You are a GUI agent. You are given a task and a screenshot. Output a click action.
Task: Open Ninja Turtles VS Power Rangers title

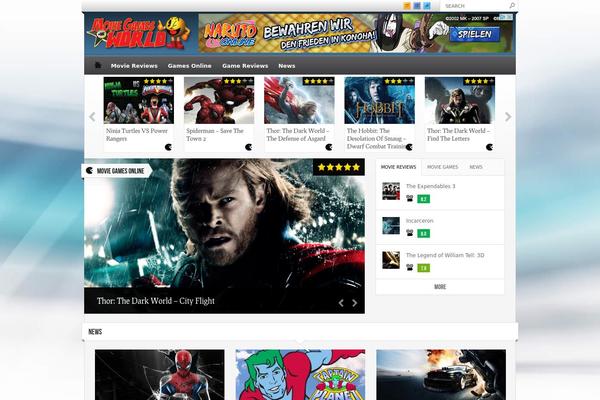tap(137, 135)
